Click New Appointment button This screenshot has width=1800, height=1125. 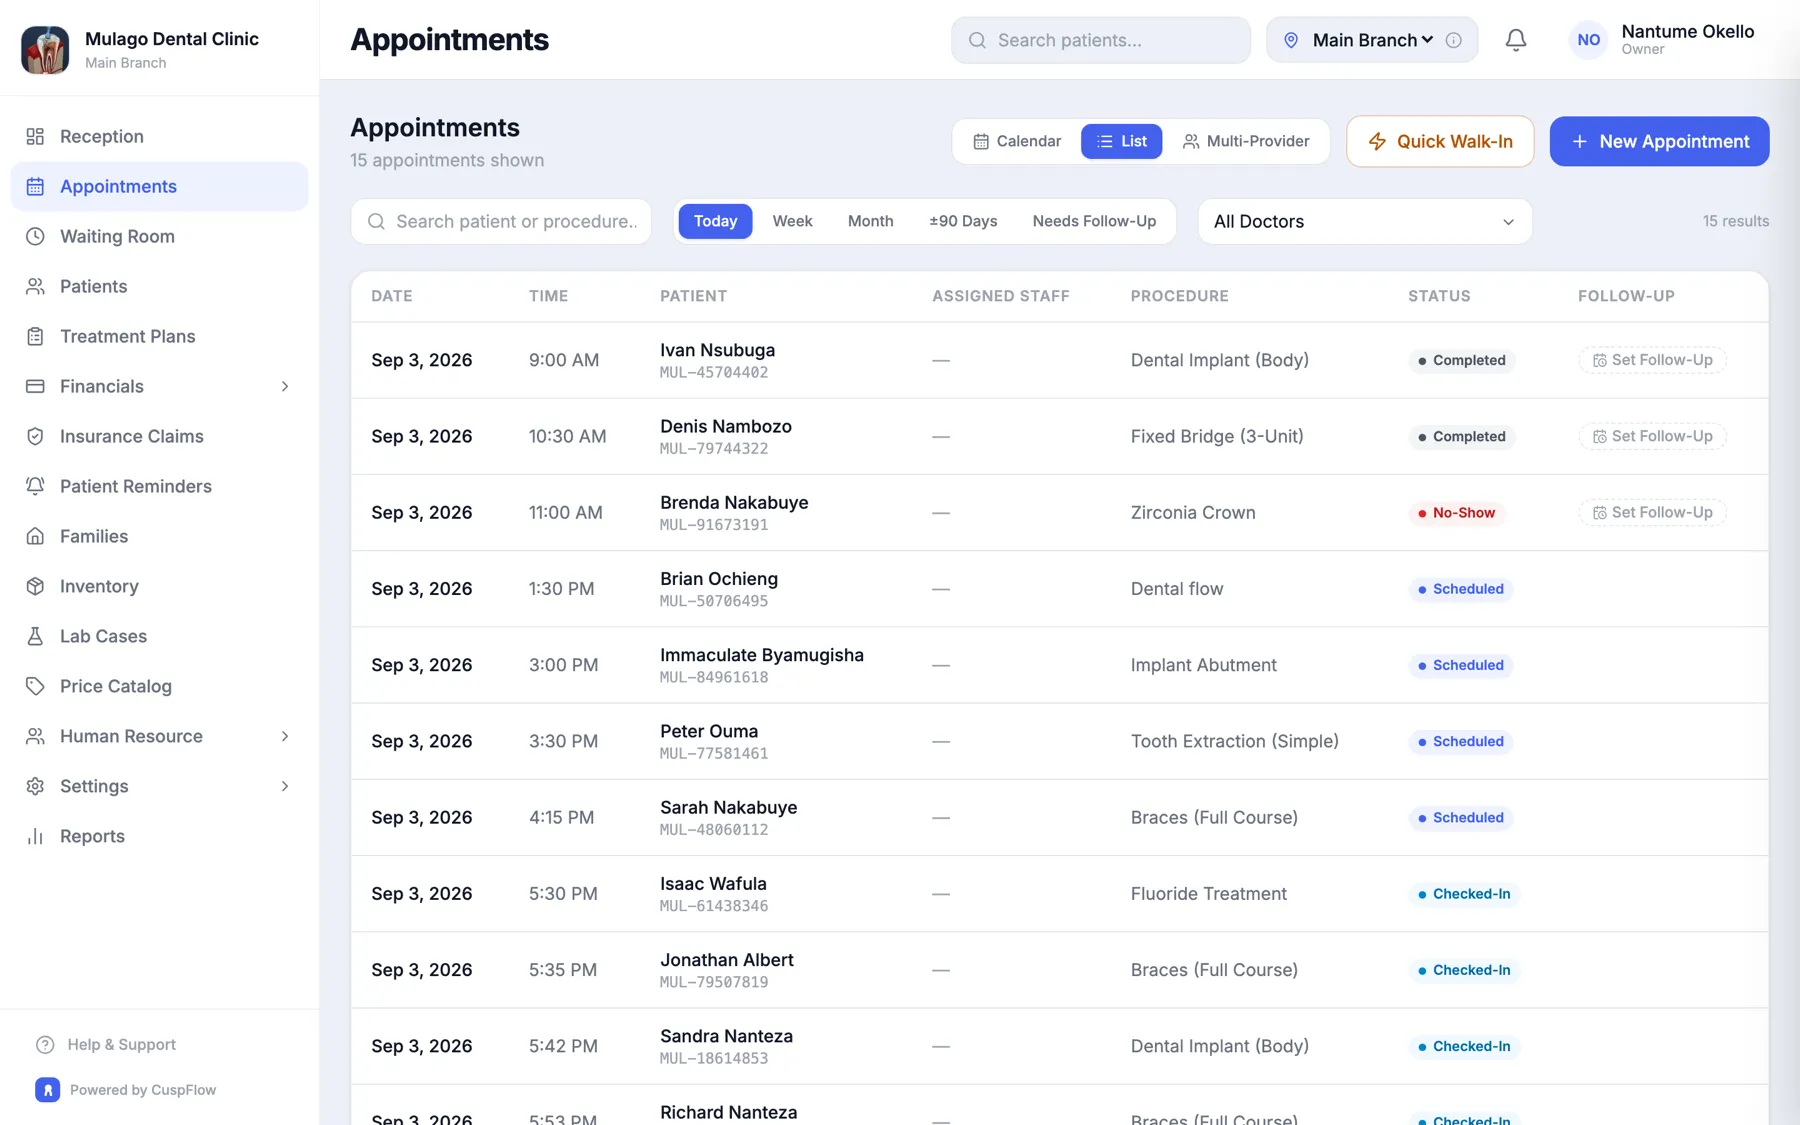(x=1659, y=141)
